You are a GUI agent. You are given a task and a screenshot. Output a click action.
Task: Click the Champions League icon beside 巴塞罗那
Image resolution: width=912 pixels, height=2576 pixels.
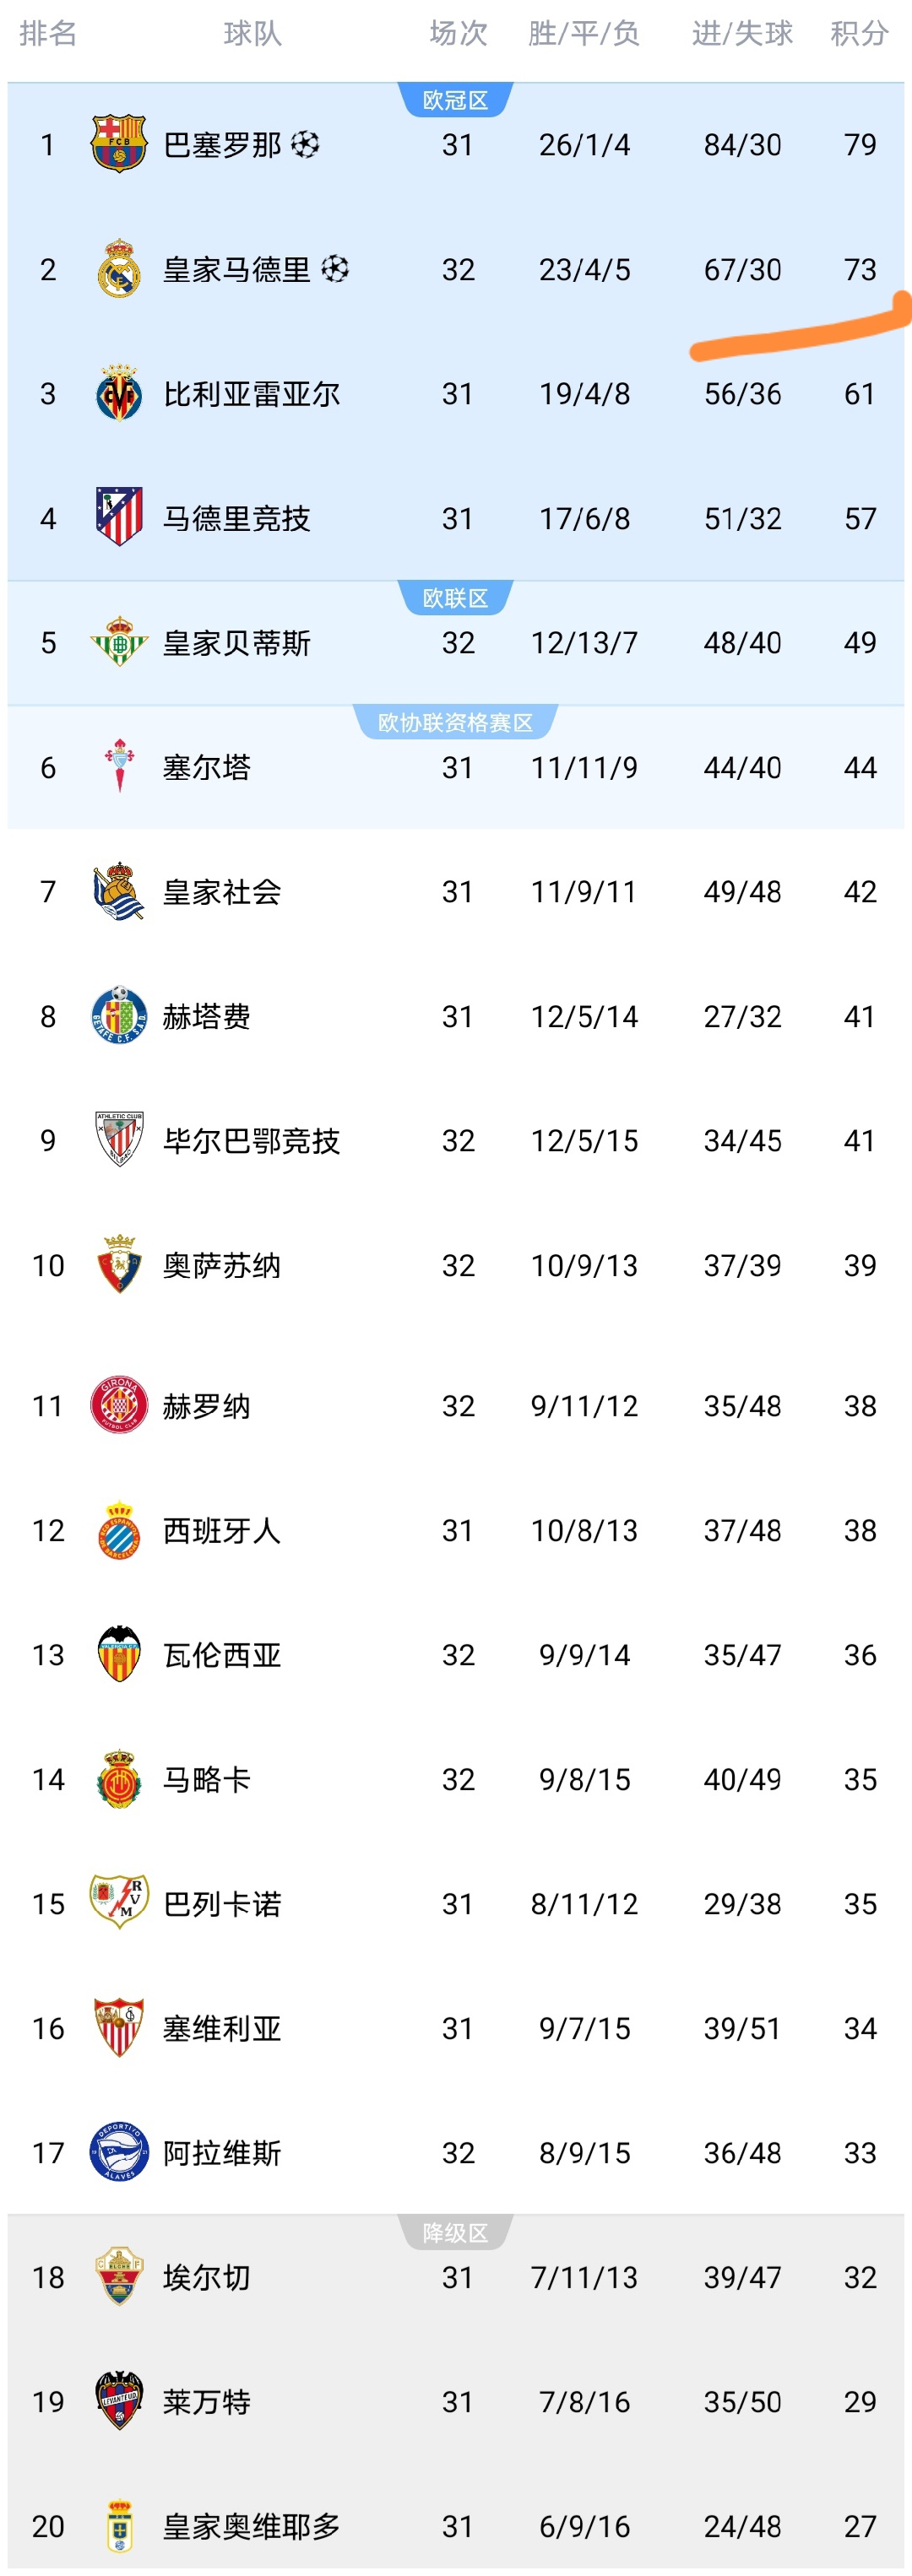[305, 145]
